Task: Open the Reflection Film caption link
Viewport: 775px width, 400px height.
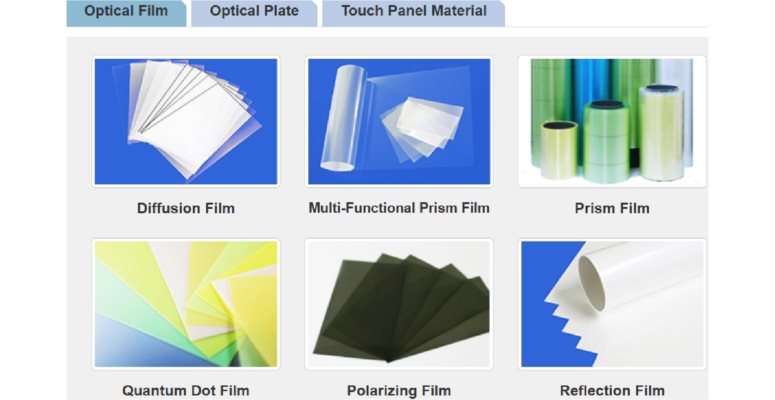Action: pos(612,391)
